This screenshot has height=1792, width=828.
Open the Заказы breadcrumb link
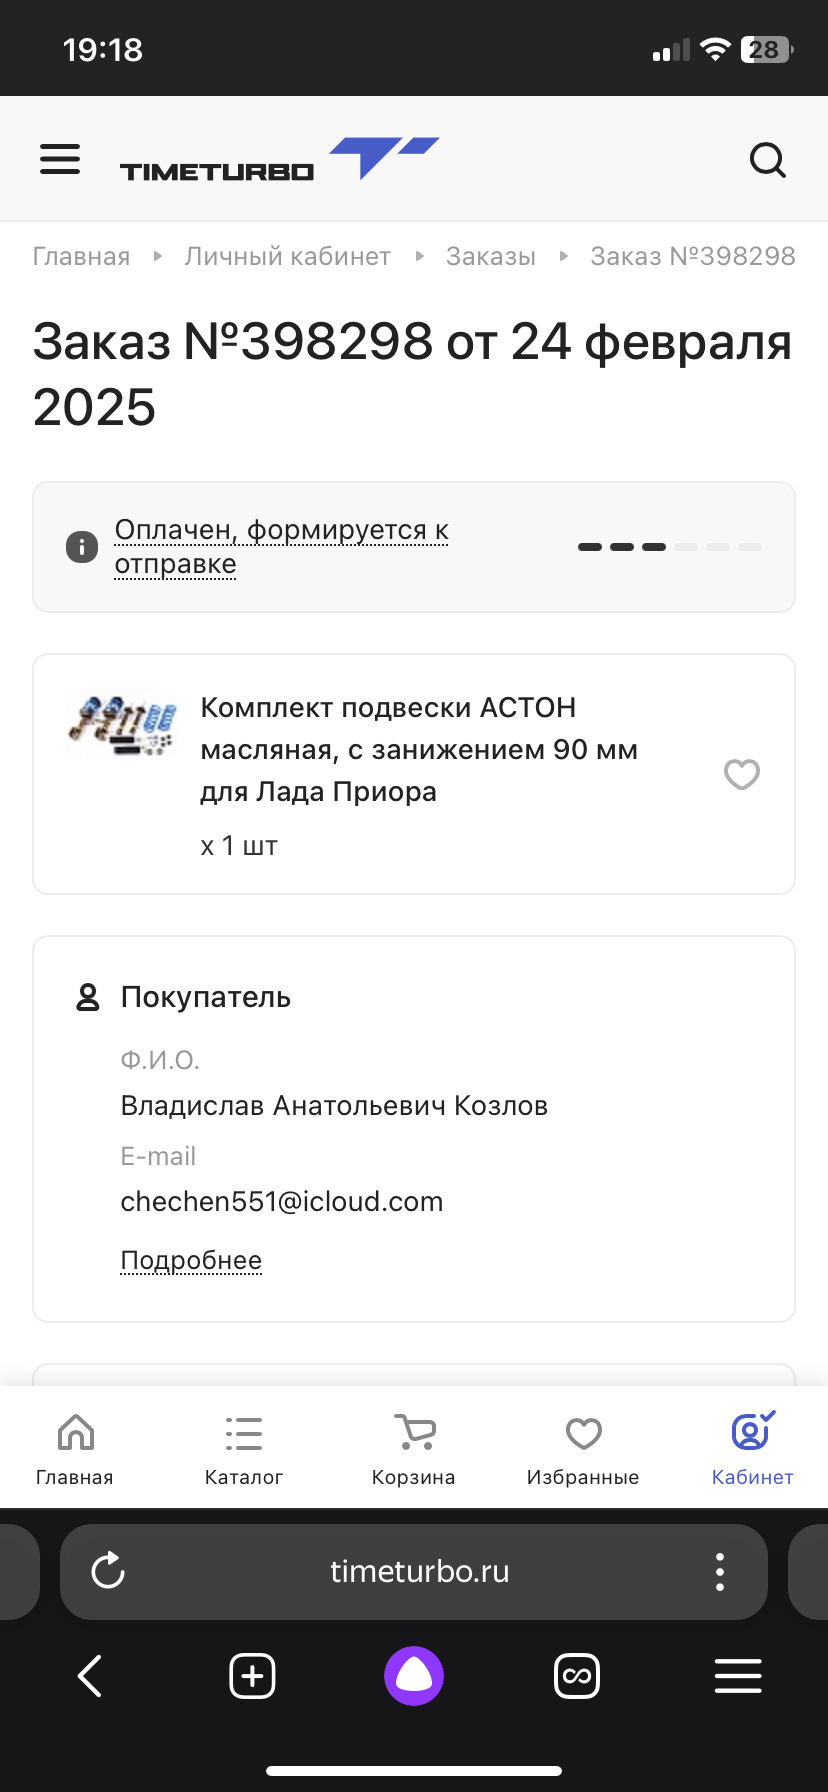click(490, 257)
